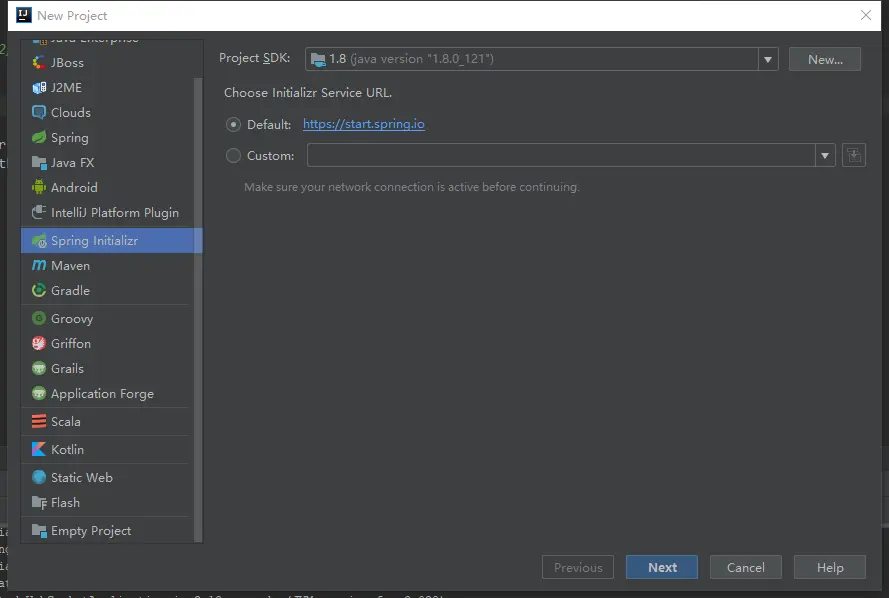
Task: Select the Android robot icon
Action: (x=39, y=187)
